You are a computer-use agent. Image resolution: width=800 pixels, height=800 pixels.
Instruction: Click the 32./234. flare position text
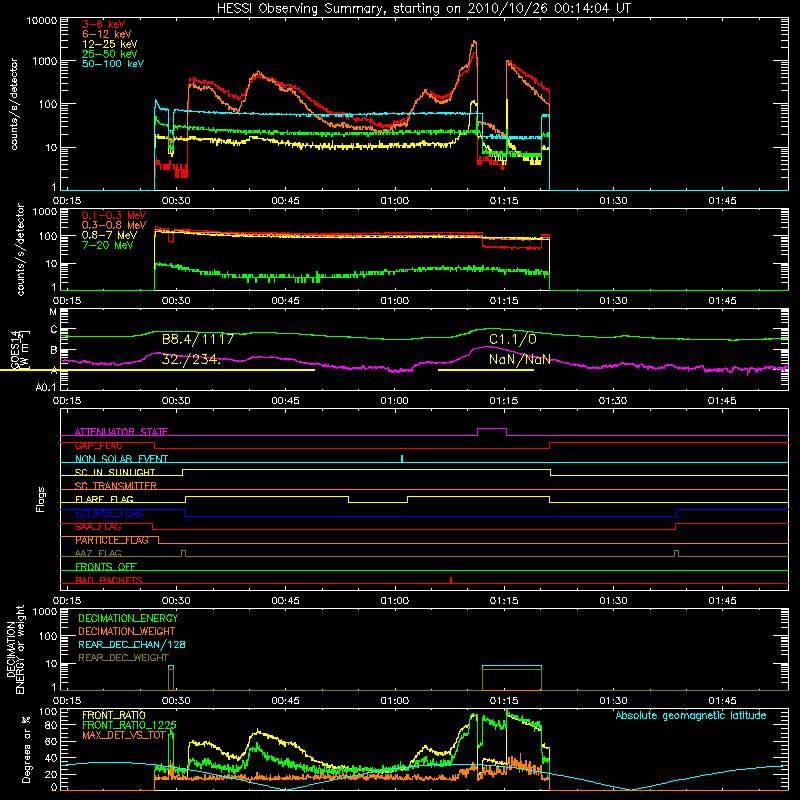tap(191, 359)
